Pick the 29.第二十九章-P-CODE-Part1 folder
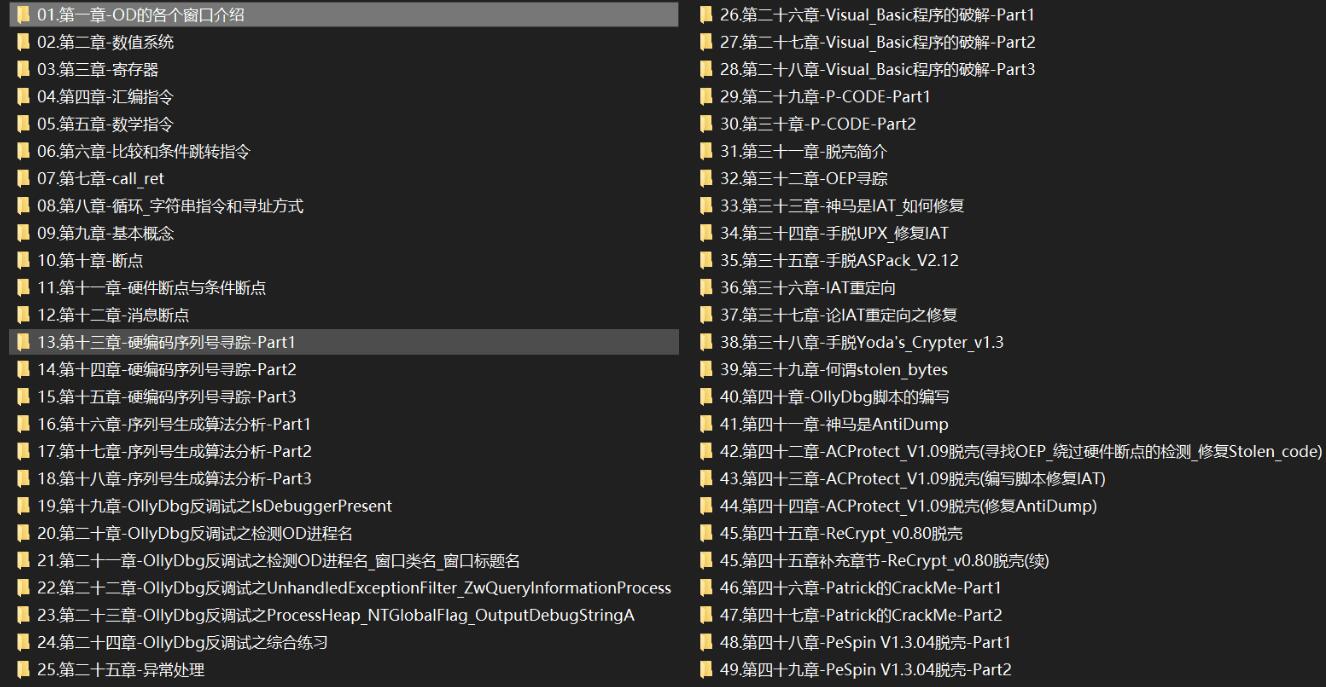Screen dimensions: 1326x687 [825, 97]
